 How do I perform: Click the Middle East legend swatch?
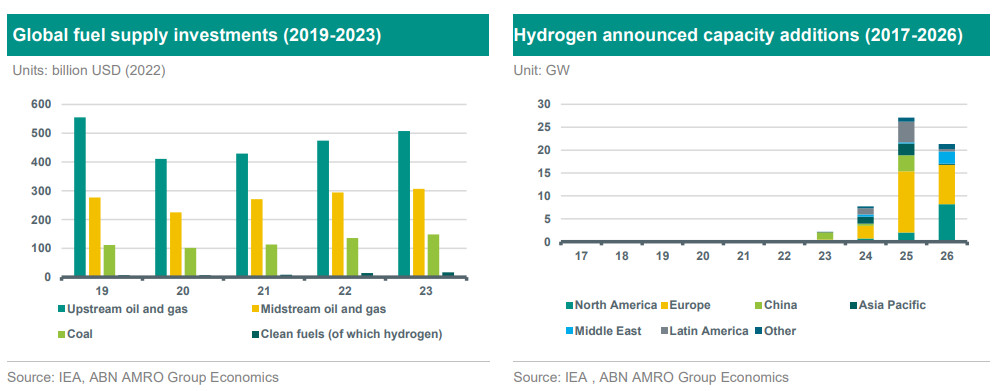(568, 331)
